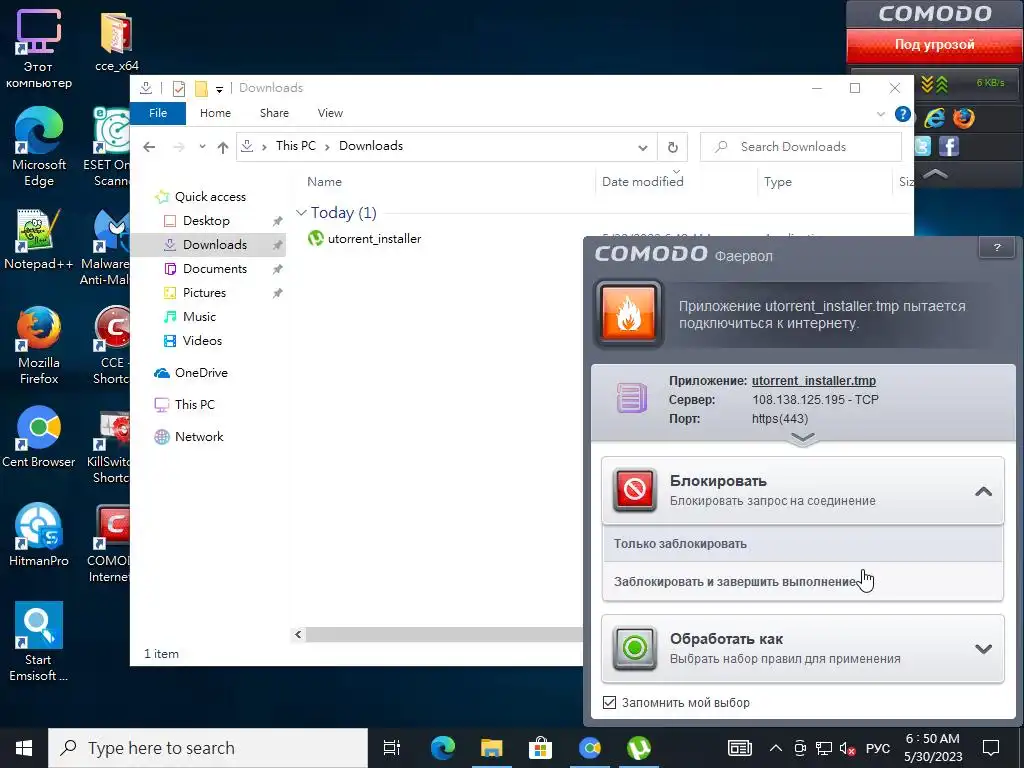The image size is (1024, 768).
Task: Click the purple application icon in alert details
Action: point(632,398)
